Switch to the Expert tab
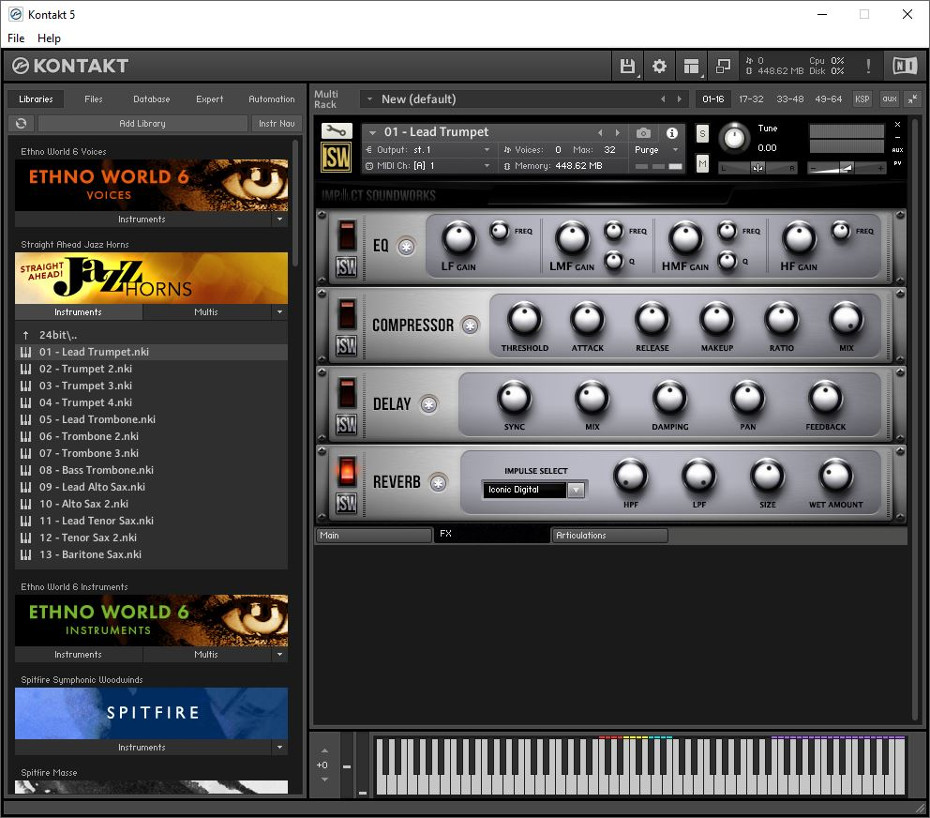 point(209,99)
